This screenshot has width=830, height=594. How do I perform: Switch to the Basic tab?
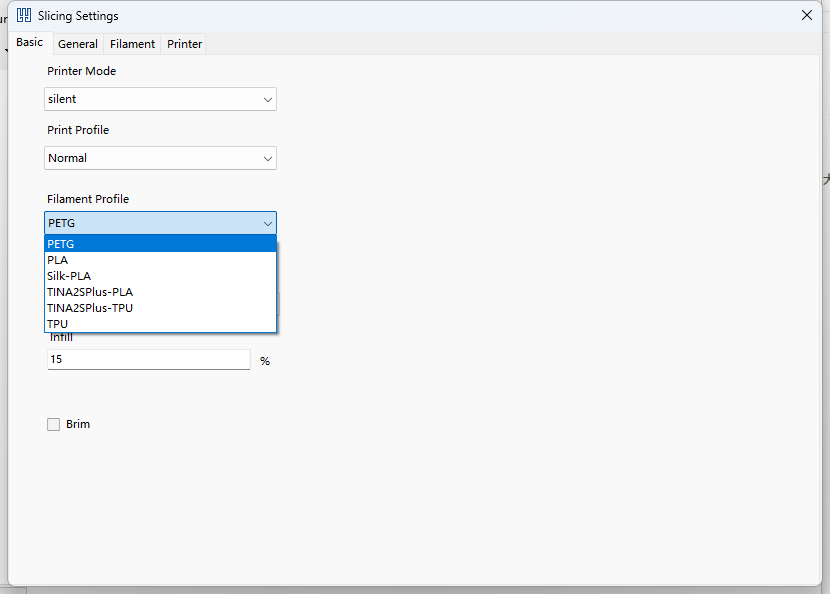[30, 43]
